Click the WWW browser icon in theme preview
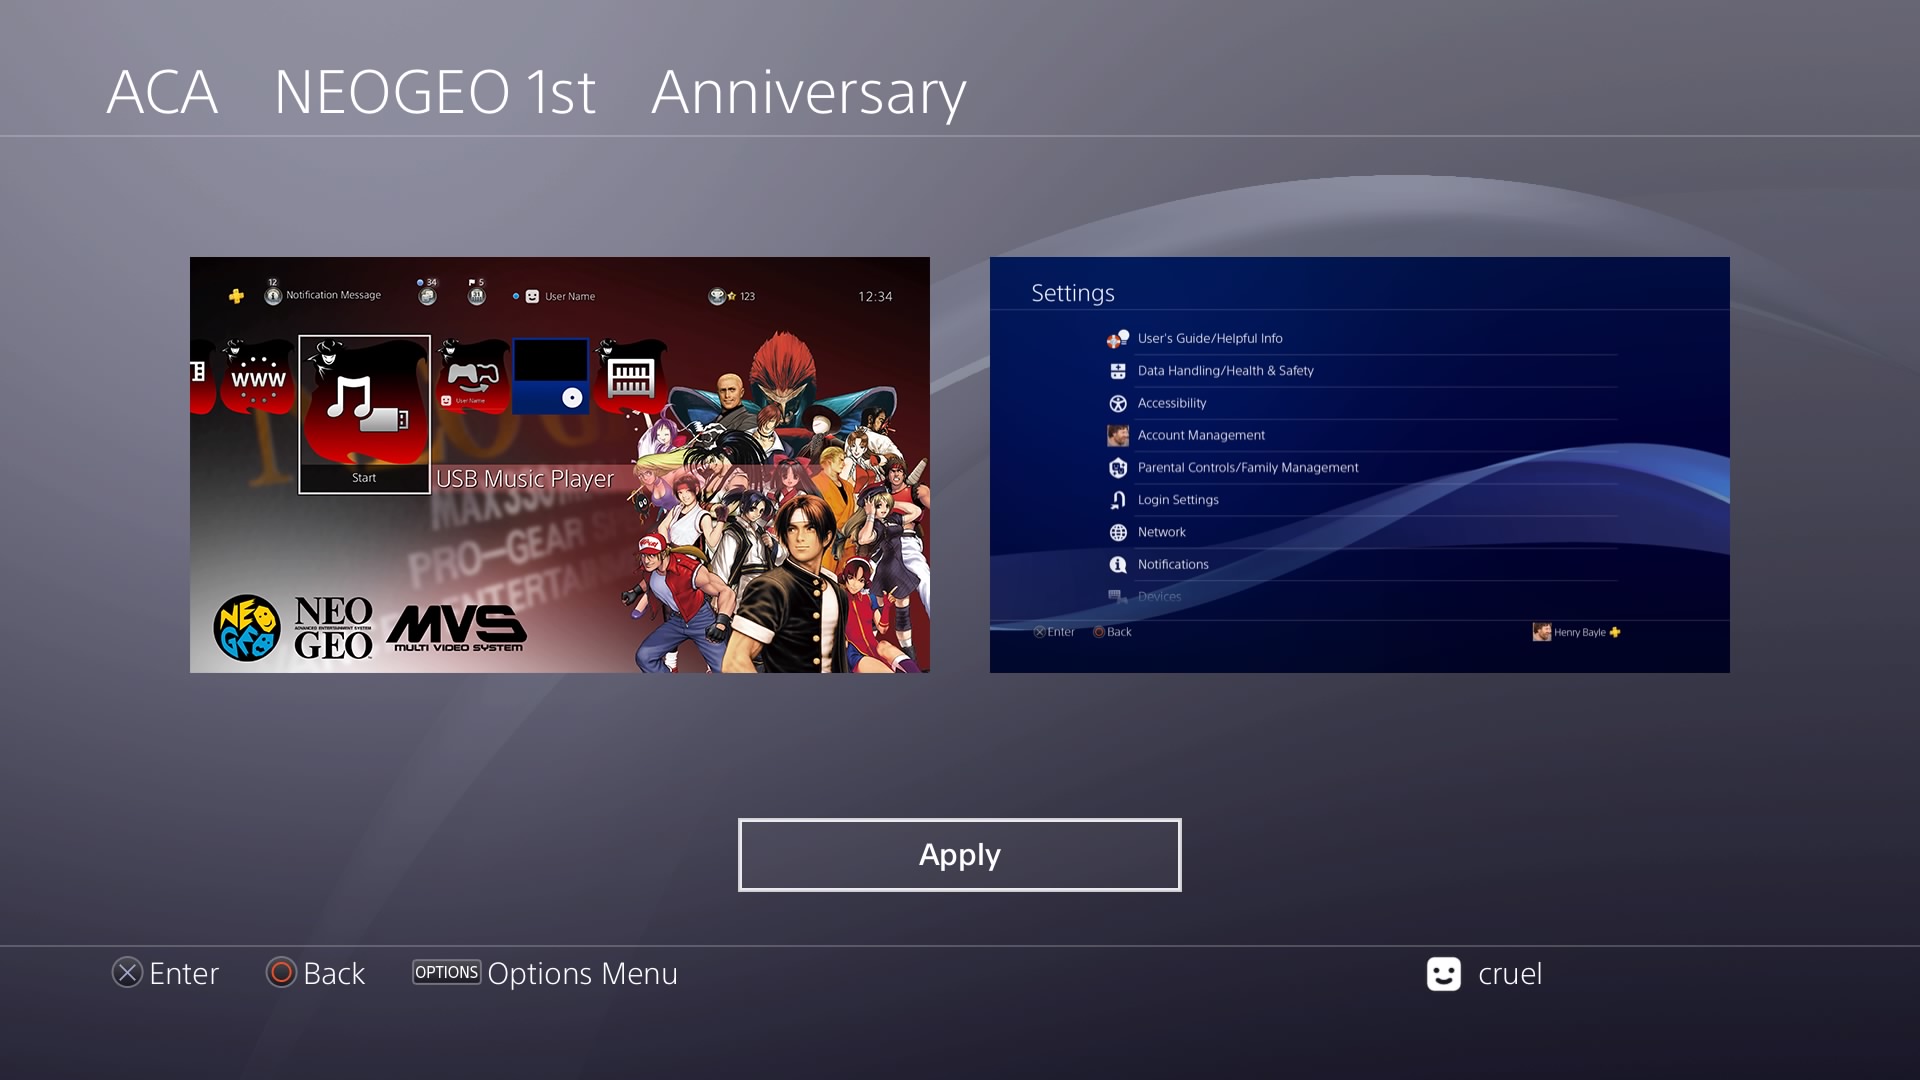This screenshot has height=1080, width=1920. click(258, 378)
